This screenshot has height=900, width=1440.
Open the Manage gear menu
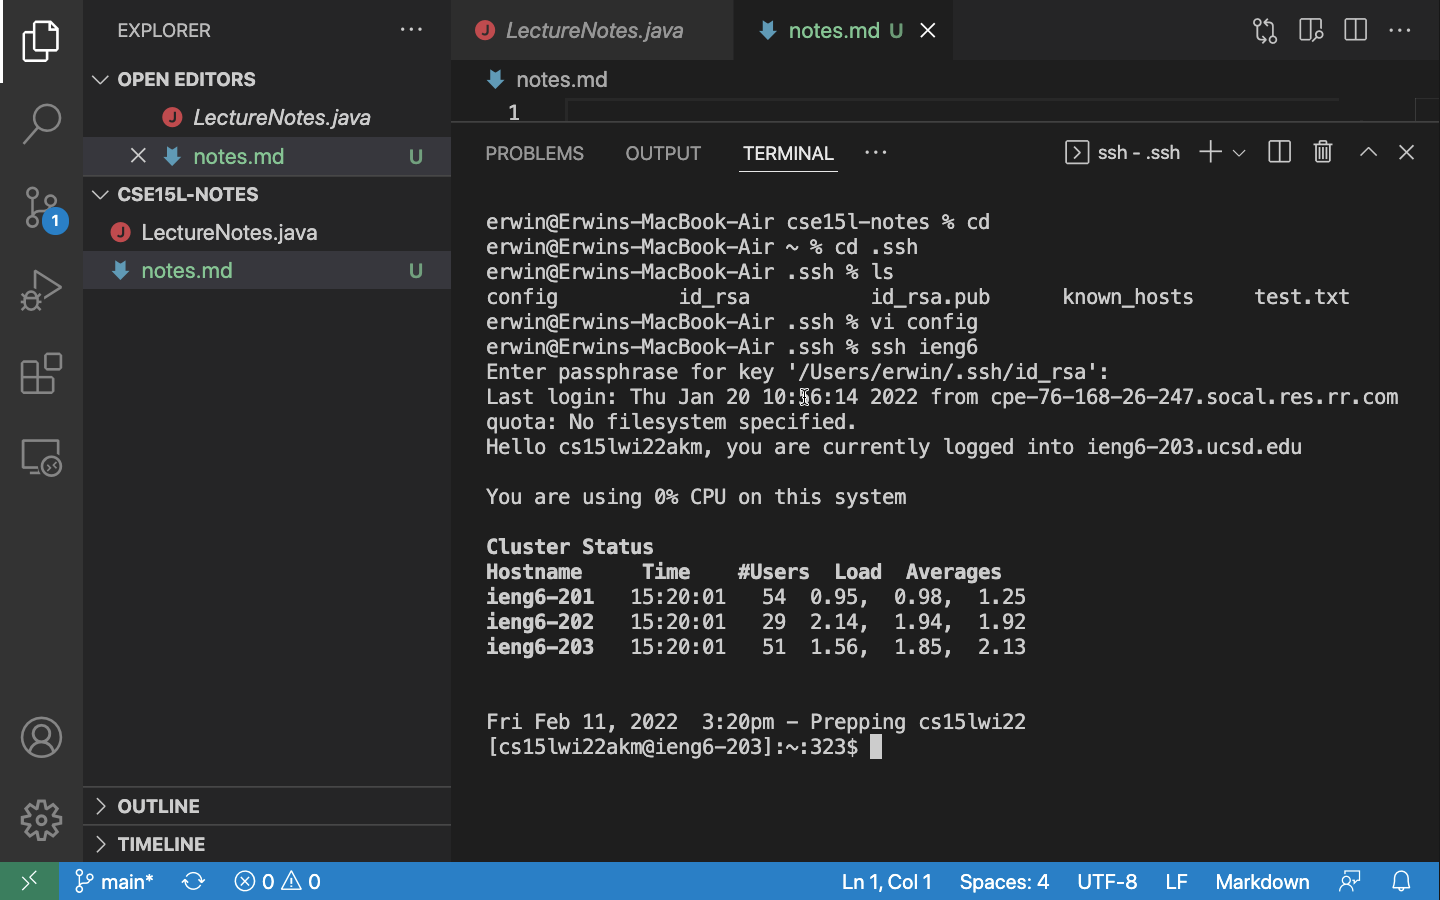(x=41, y=820)
